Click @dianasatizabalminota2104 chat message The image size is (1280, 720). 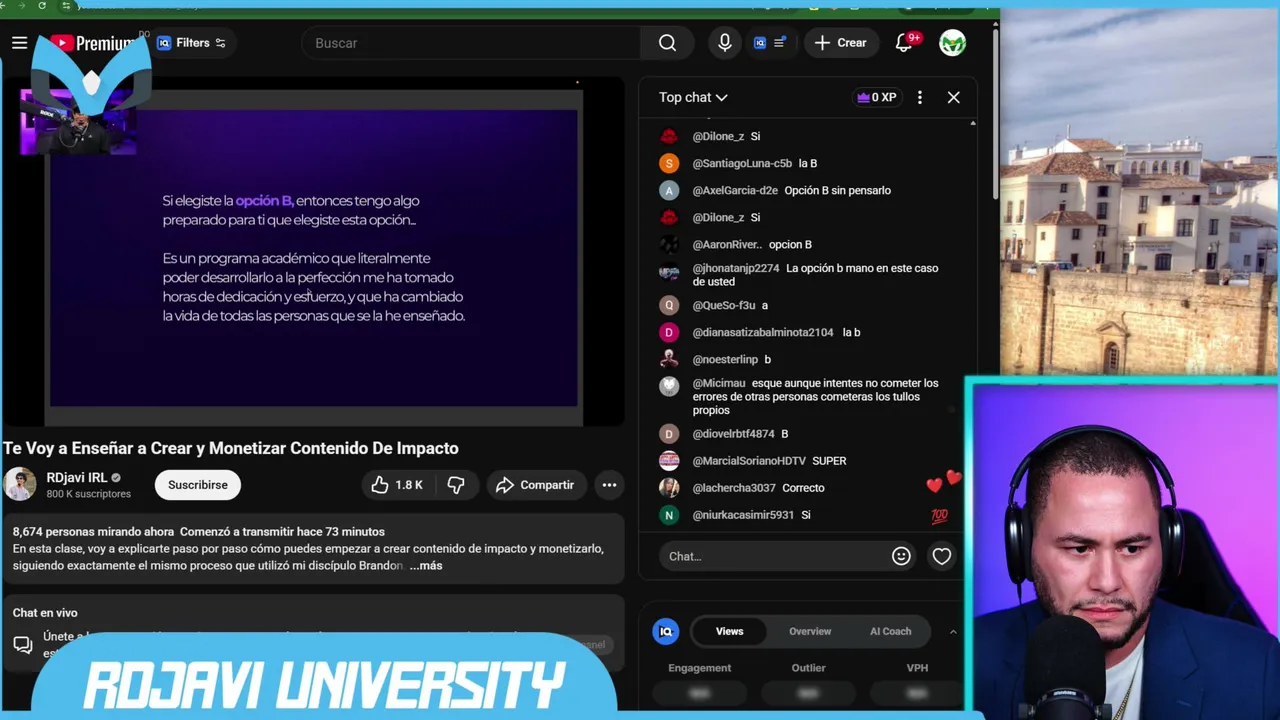click(851, 332)
